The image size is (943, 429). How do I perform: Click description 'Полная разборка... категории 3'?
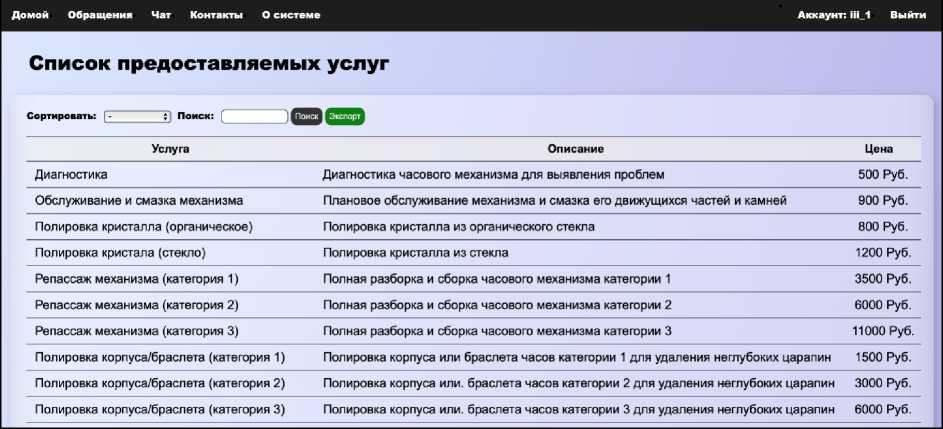(497, 331)
